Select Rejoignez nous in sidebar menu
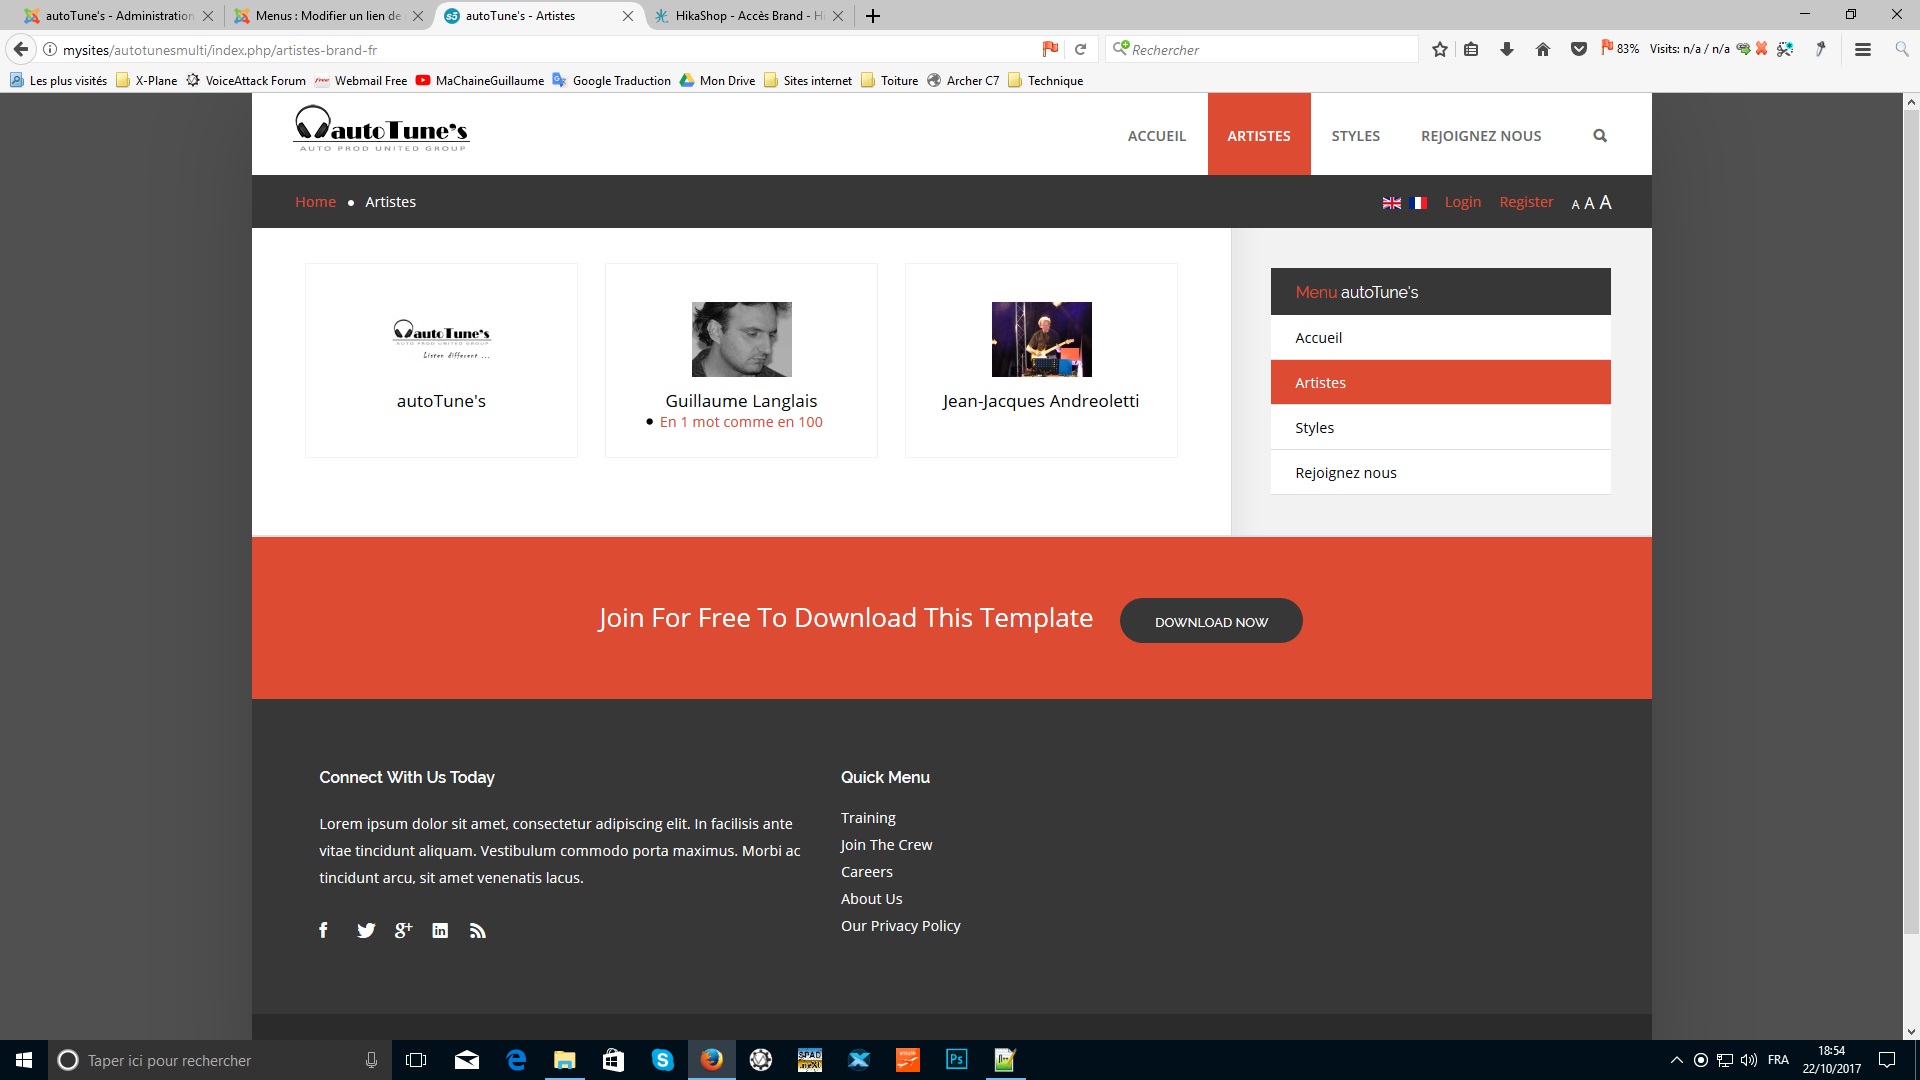1920x1080 pixels. click(x=1345, y=473)
